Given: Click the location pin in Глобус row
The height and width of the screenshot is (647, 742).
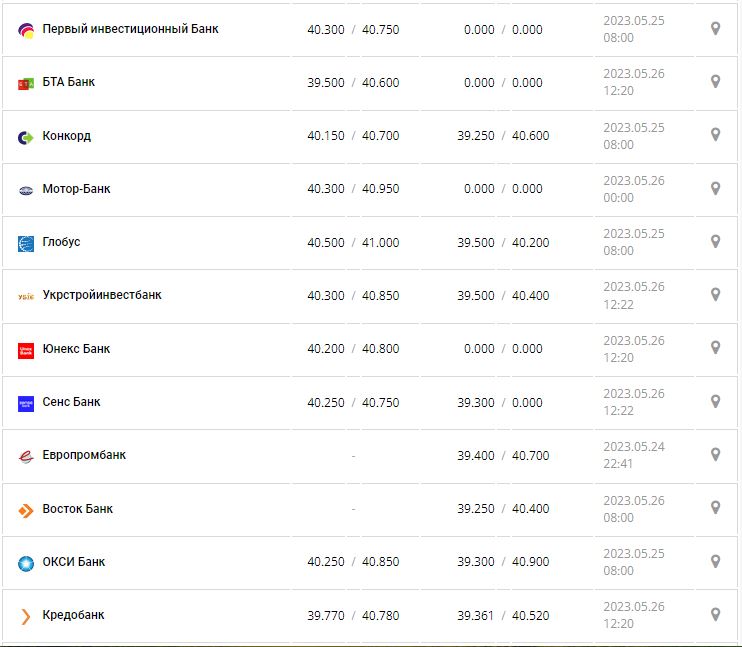Looking at the screenshot, I should 715,241.
